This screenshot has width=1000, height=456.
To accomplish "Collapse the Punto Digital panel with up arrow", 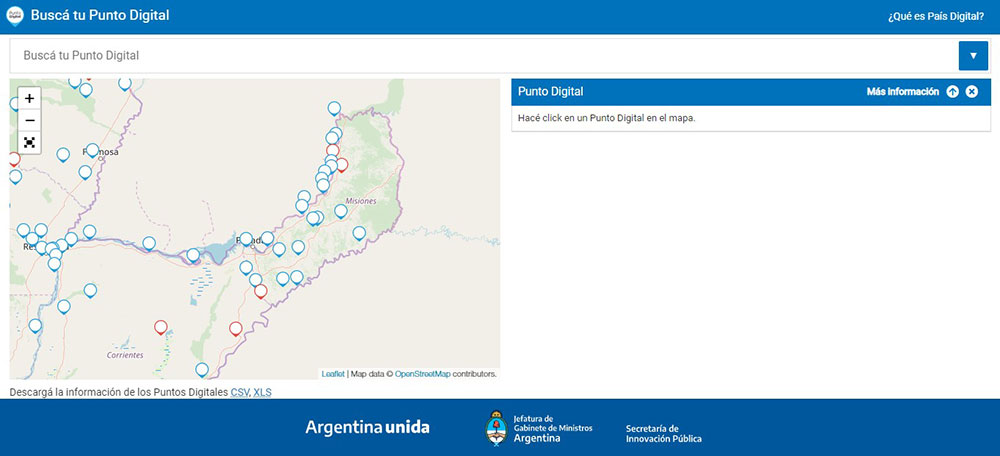I will pos(952,92).
